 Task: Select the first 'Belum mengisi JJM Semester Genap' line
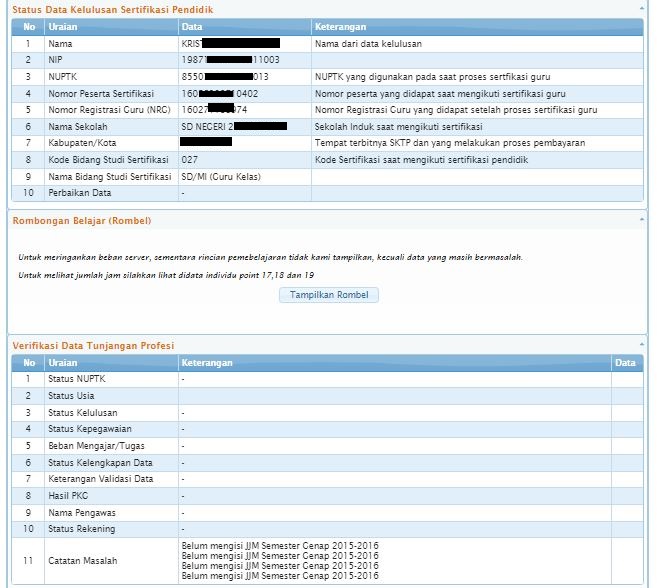[x=280, y=546]
